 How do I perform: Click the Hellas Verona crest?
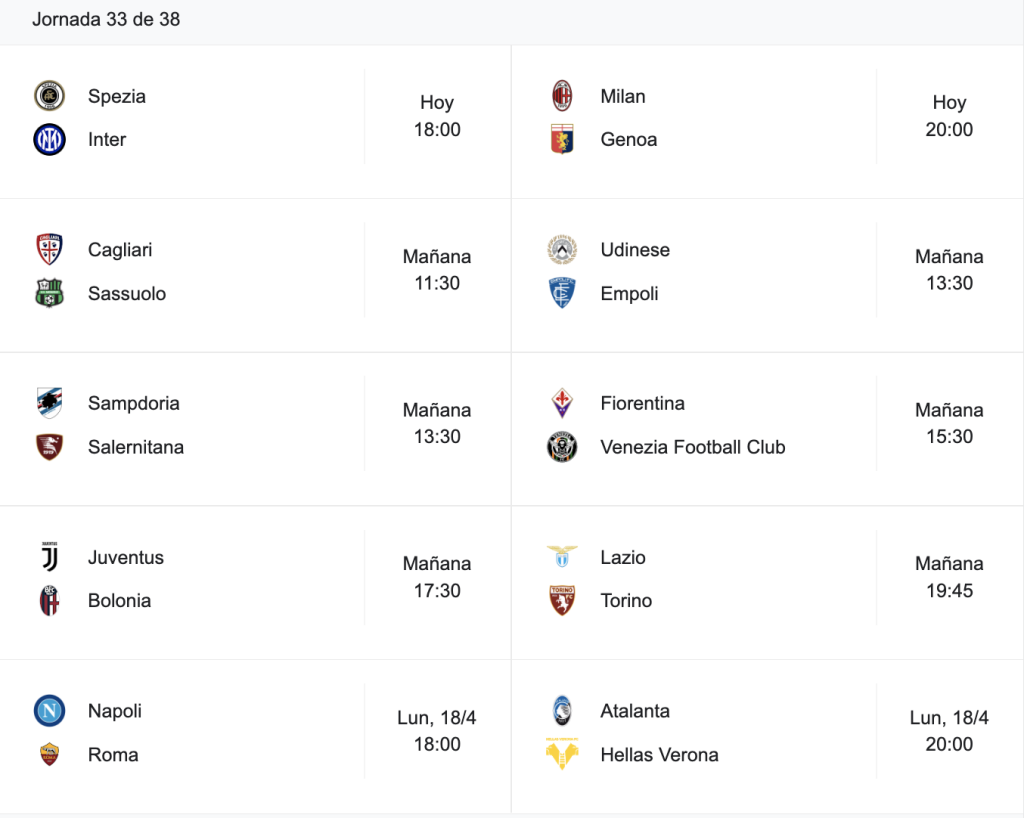[x=562, y=754]
